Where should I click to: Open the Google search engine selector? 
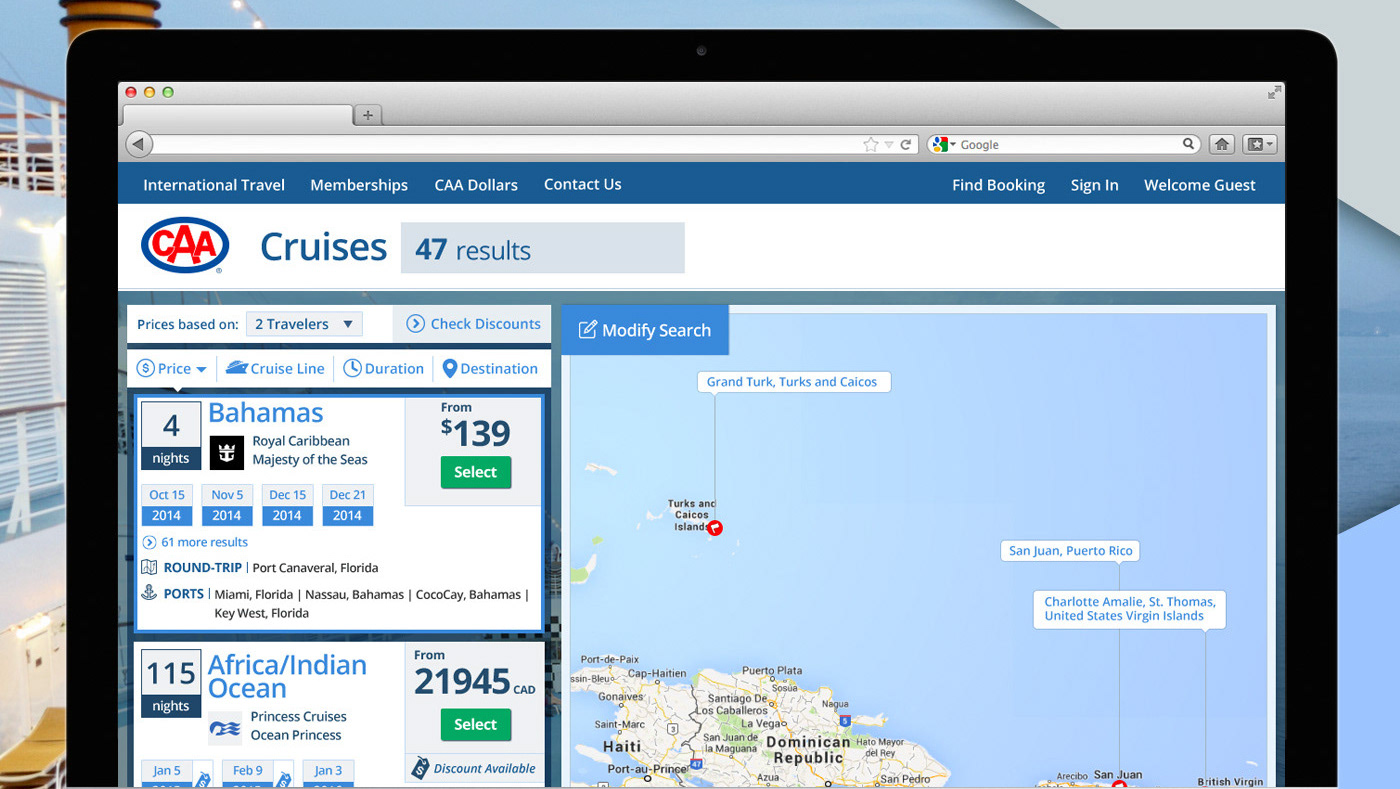[x=943, y=144]
